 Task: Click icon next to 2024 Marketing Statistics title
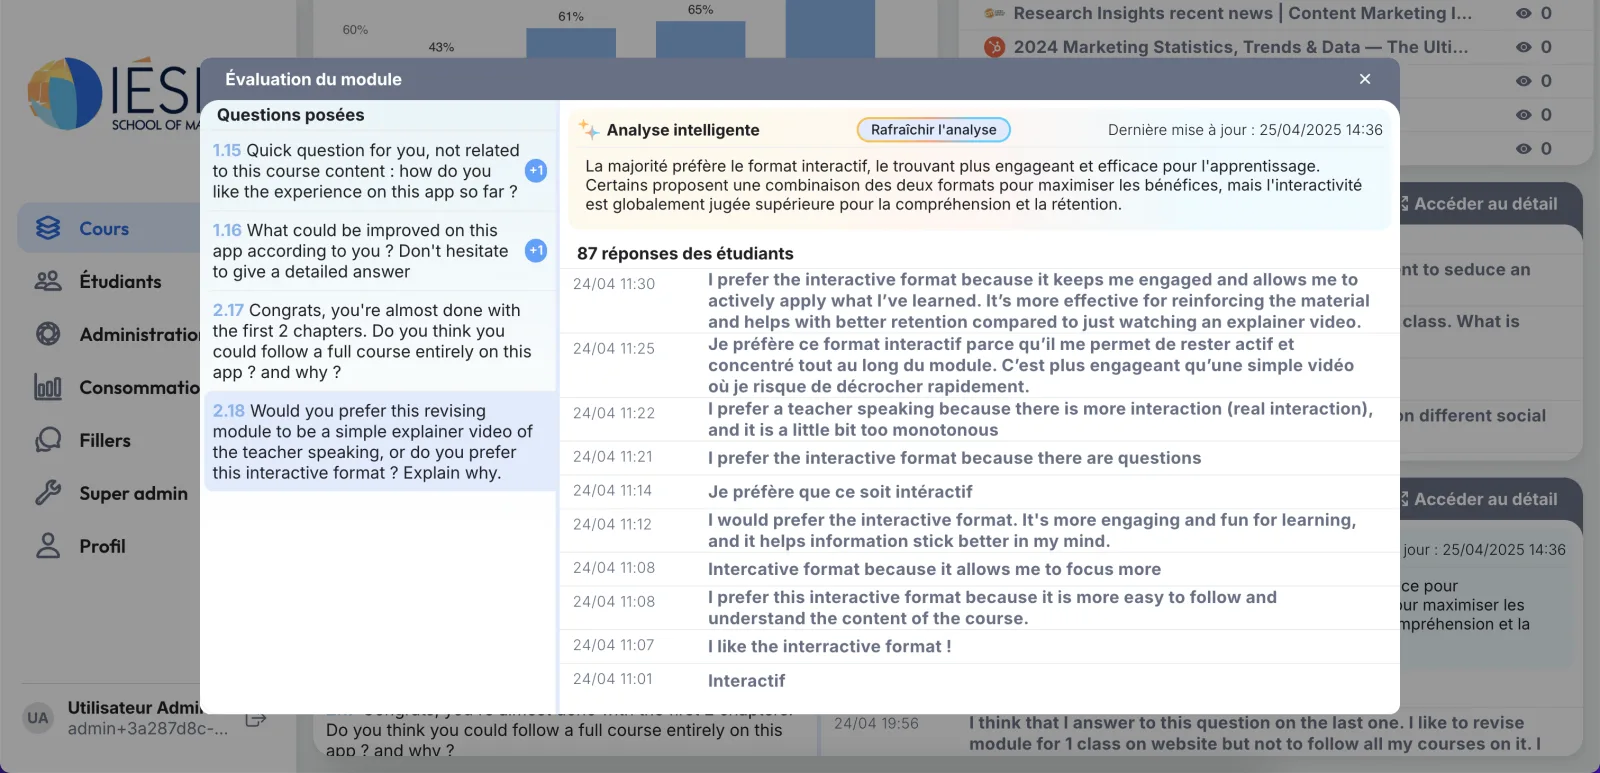tap(994, 47)
